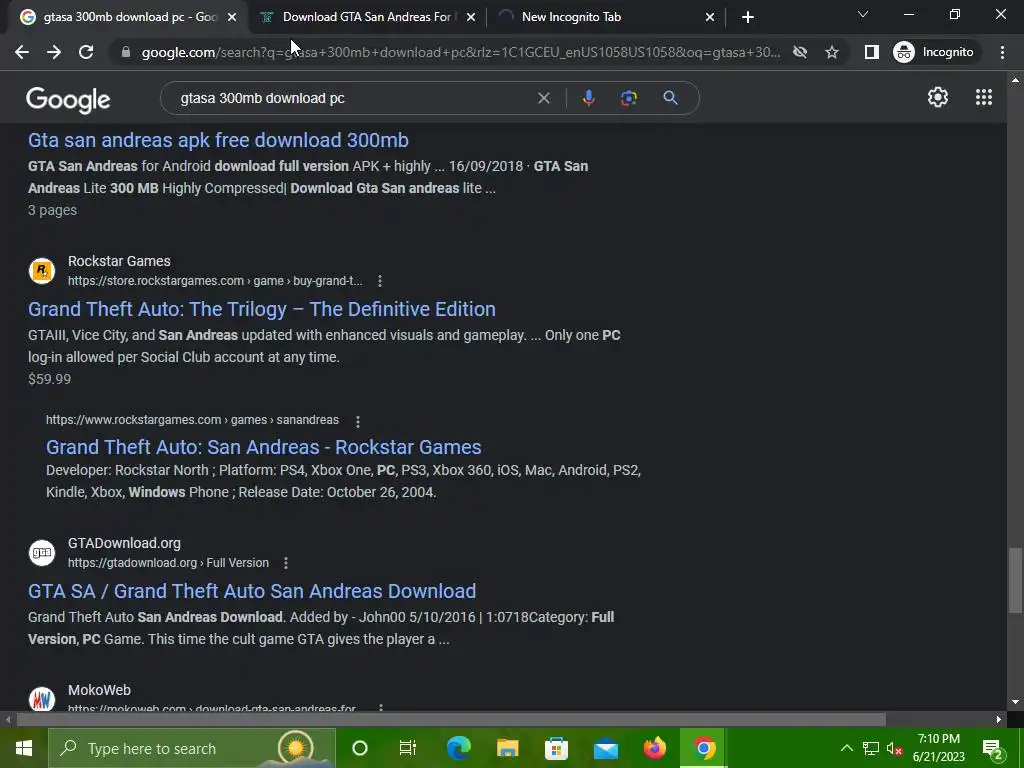Image resolution: width=1024 pixels, height=768 pixels.
Task: Click the $59.99 price text
Action: click(x=50, y=379)
